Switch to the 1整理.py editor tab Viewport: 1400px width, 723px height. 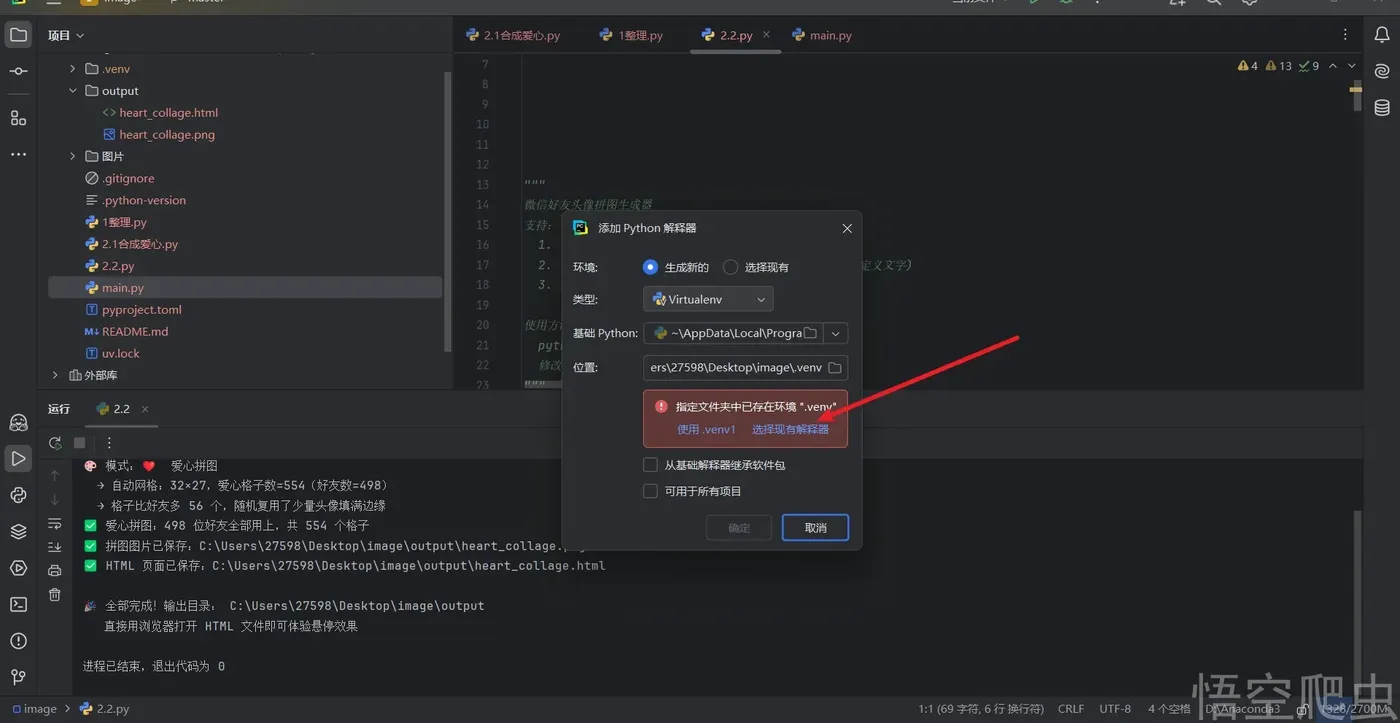(631, 35)
